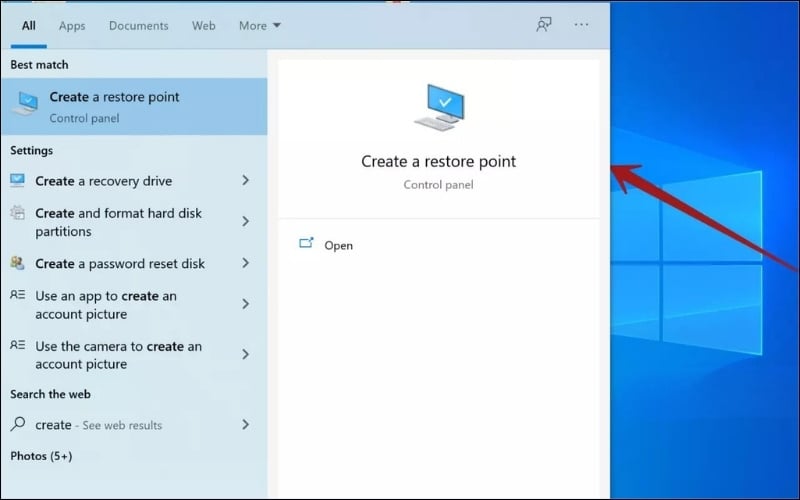
Task: Click the large restore point icon in the preview pane
Action: click(x=439, y=108)
